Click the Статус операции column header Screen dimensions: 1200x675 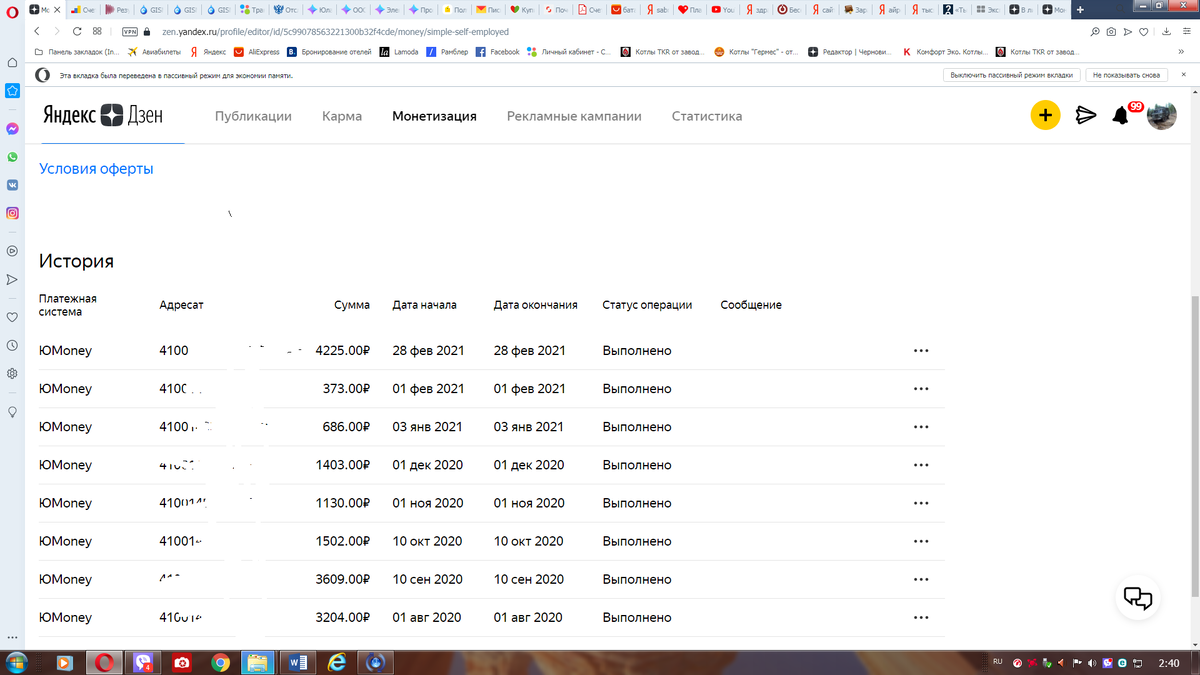(647, 305)
